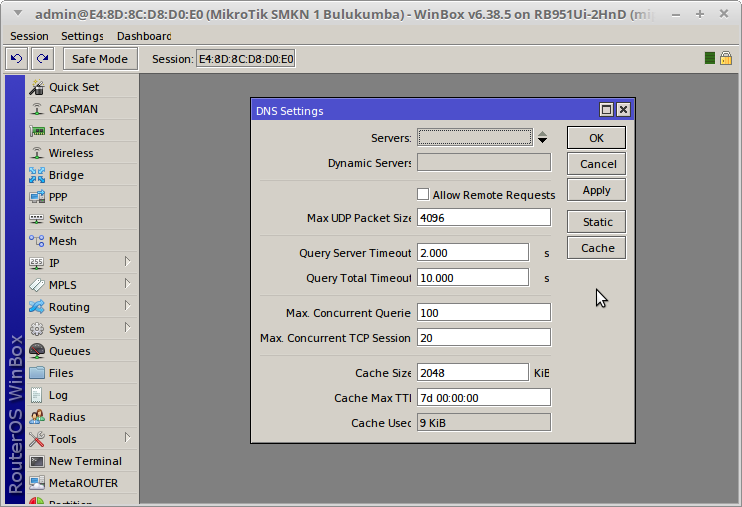
Task: Confirm DNS settings with OK
Action: (x=596, y=138)
